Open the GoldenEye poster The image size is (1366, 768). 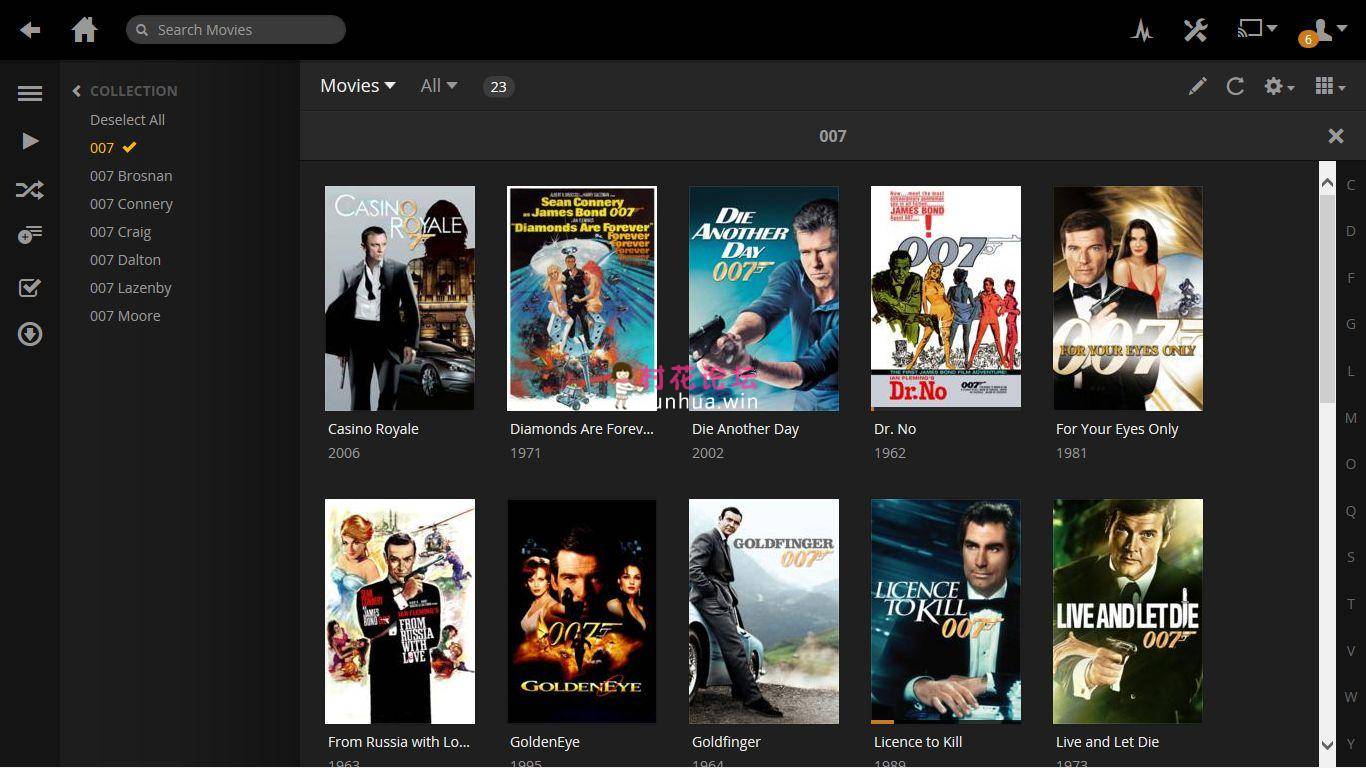click(582, 611)
